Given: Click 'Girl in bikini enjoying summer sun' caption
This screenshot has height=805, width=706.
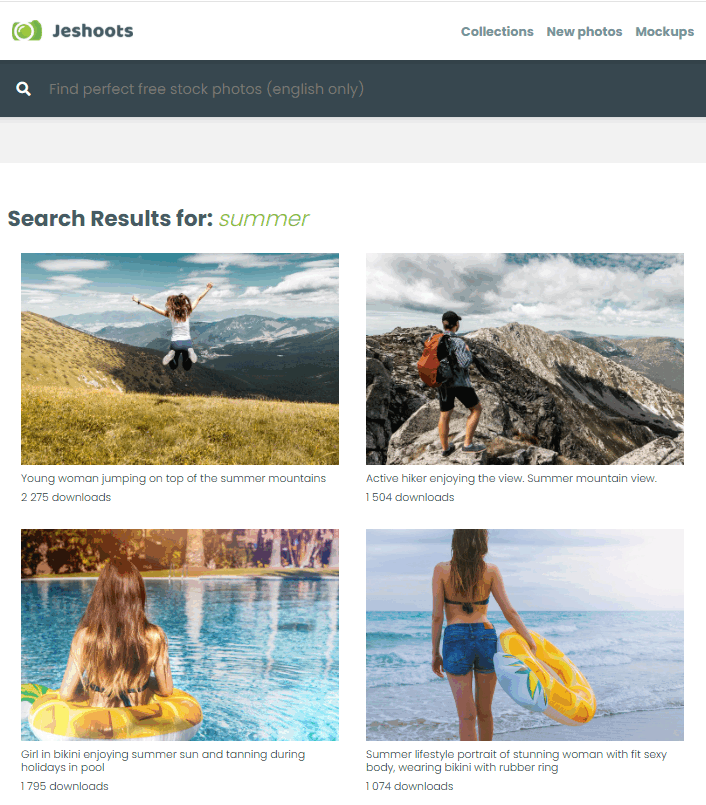Looking at the screenshot, I should (163, 761).
